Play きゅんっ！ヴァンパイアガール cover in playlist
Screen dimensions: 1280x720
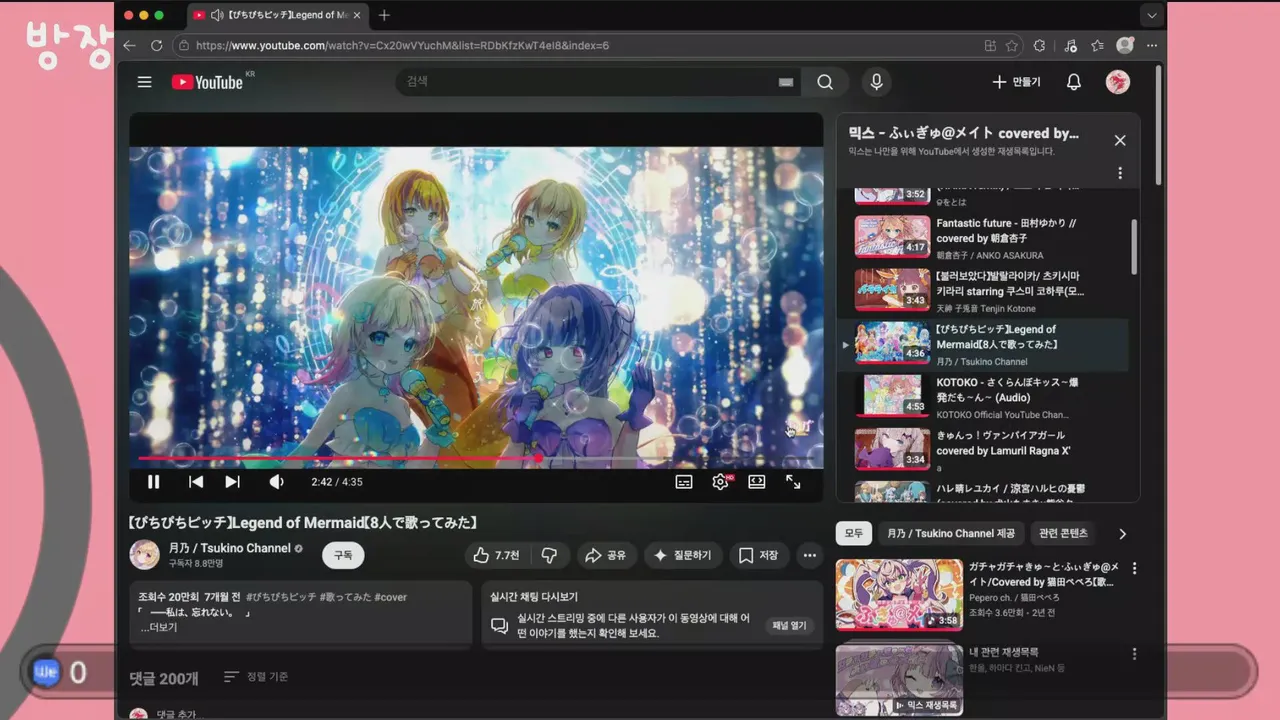(982, 449)
